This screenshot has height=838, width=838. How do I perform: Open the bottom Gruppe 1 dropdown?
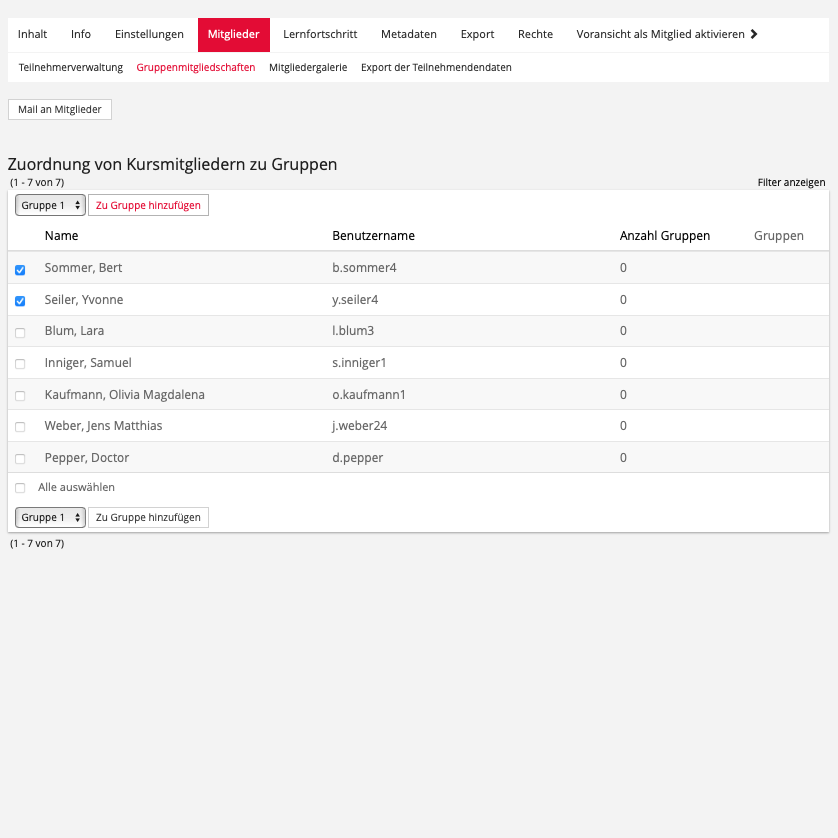point(50,517)
